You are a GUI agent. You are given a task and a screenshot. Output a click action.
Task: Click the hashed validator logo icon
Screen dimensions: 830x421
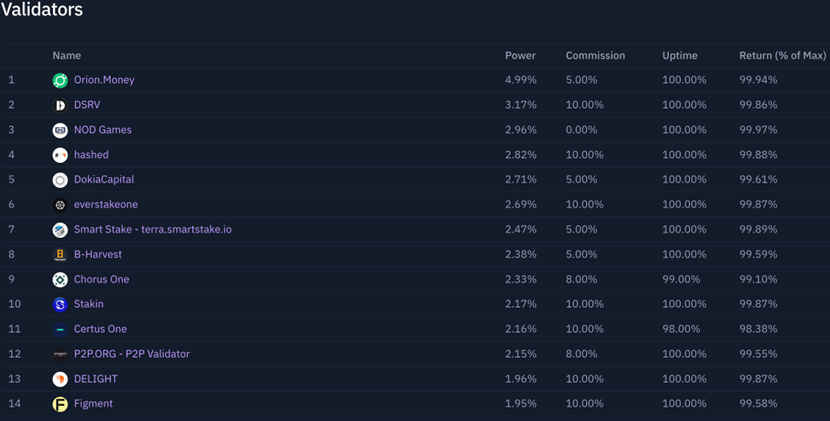click(60, 155)
